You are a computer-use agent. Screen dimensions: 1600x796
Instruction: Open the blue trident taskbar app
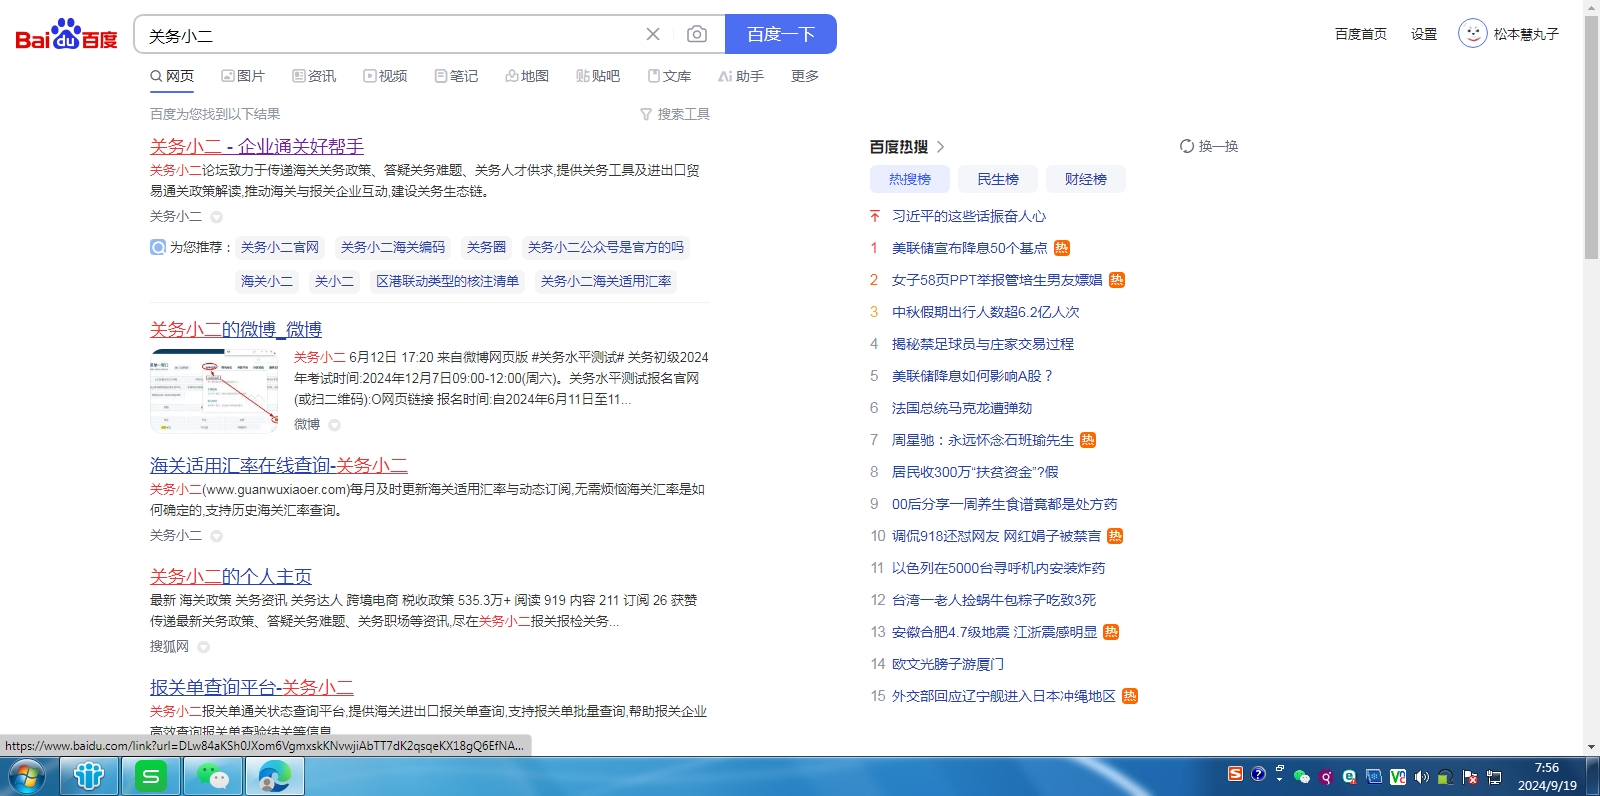click(x=89, y=776)
